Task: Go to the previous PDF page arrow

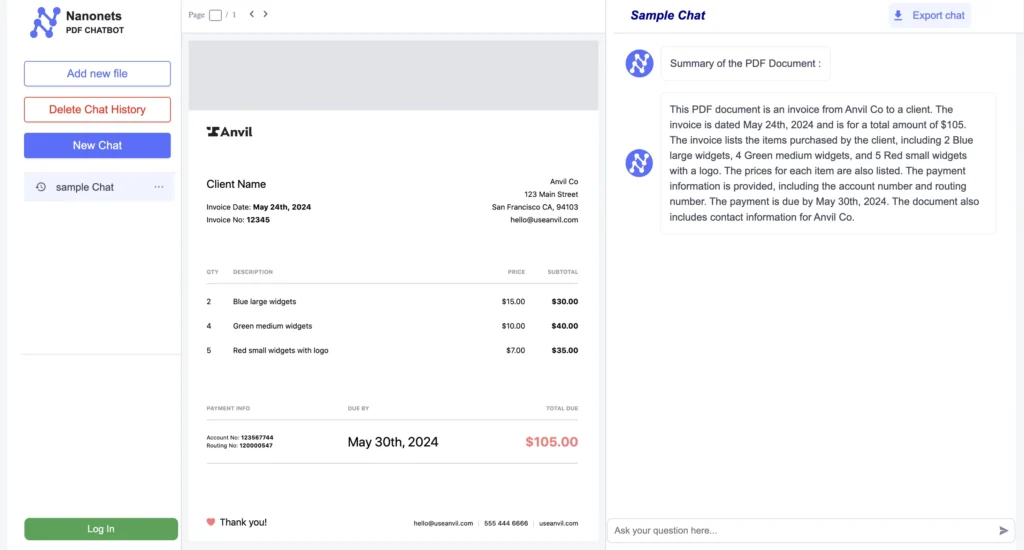Action: click(x=252, y=14)
